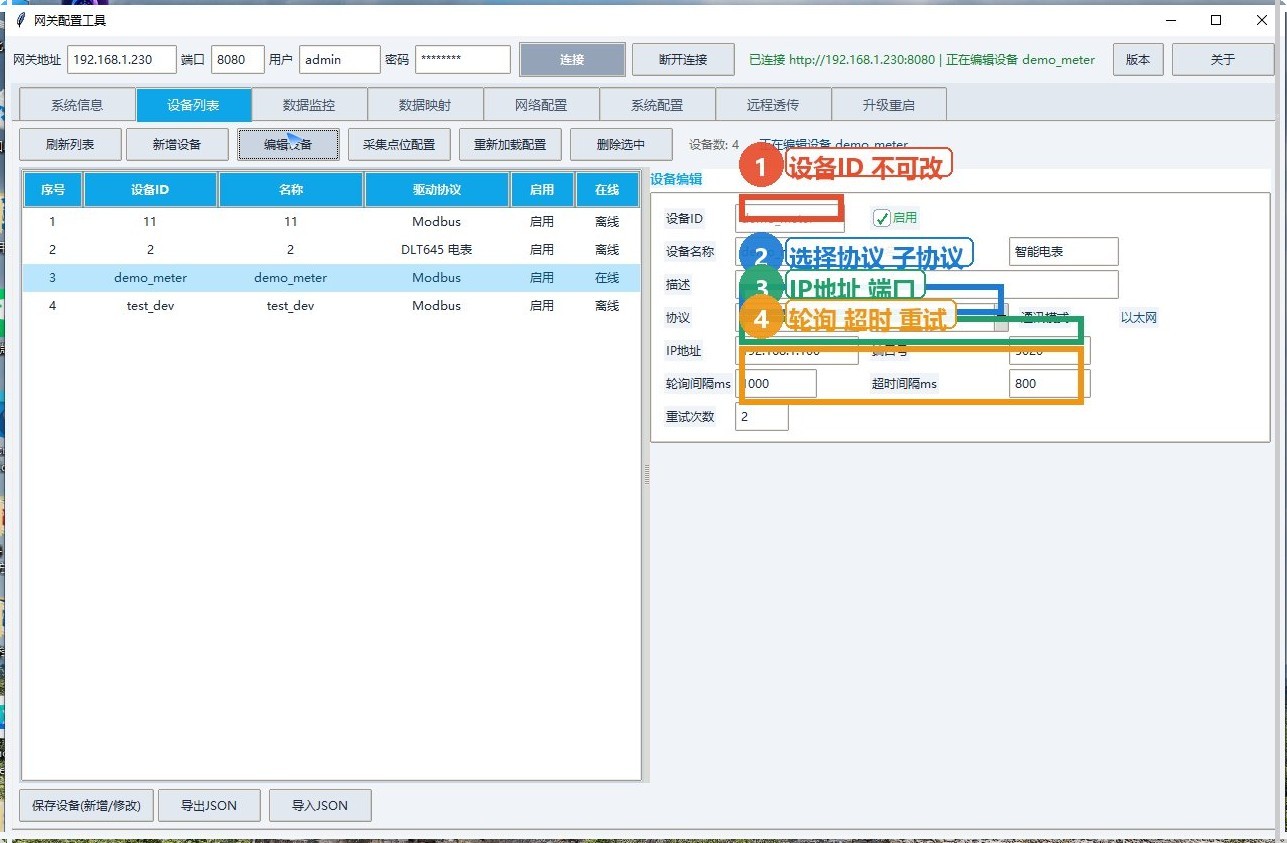
Task: Click 重新加载配置 button
Action: click(x=510, y=144)
